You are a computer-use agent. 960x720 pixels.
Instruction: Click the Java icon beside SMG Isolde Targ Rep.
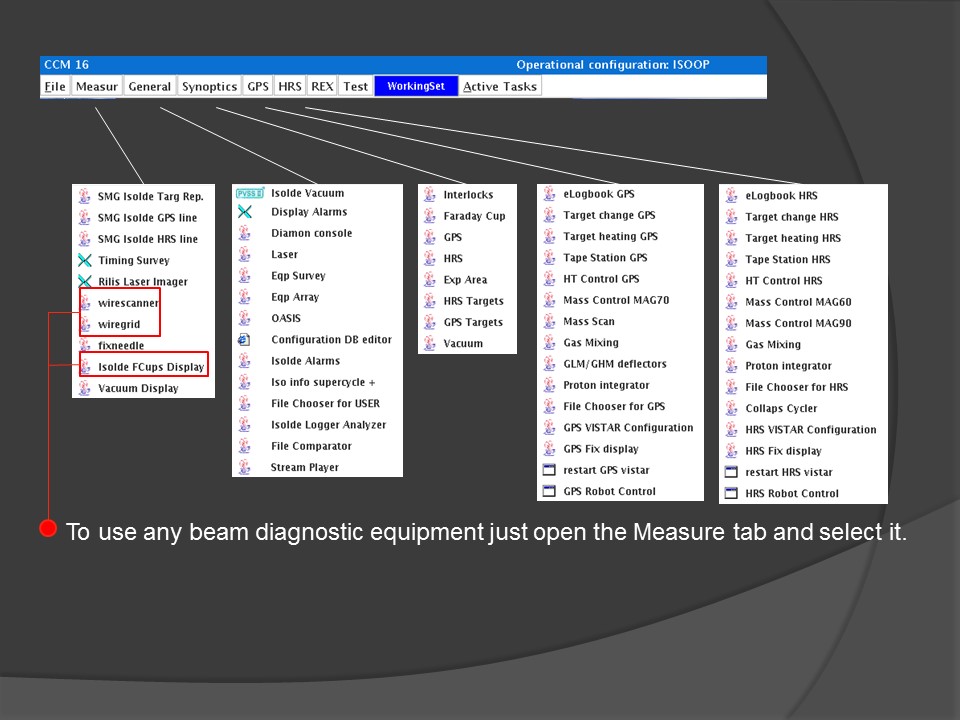click(x=84, y=196)
